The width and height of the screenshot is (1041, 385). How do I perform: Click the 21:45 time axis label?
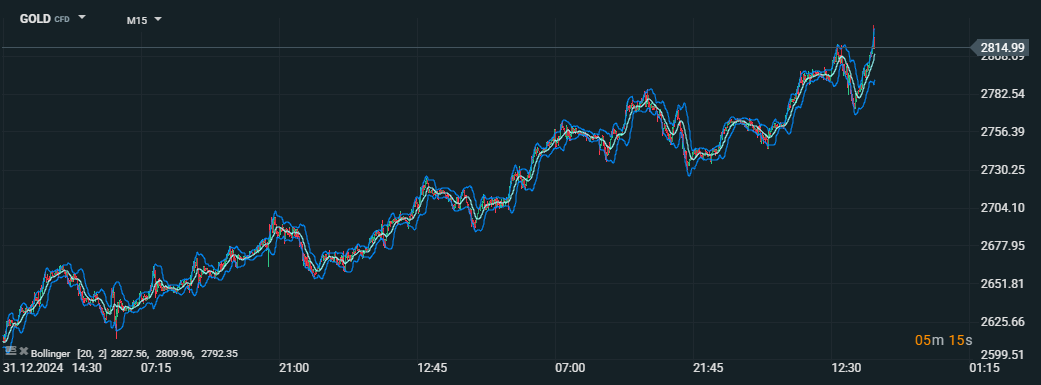(x=708, y=368)
